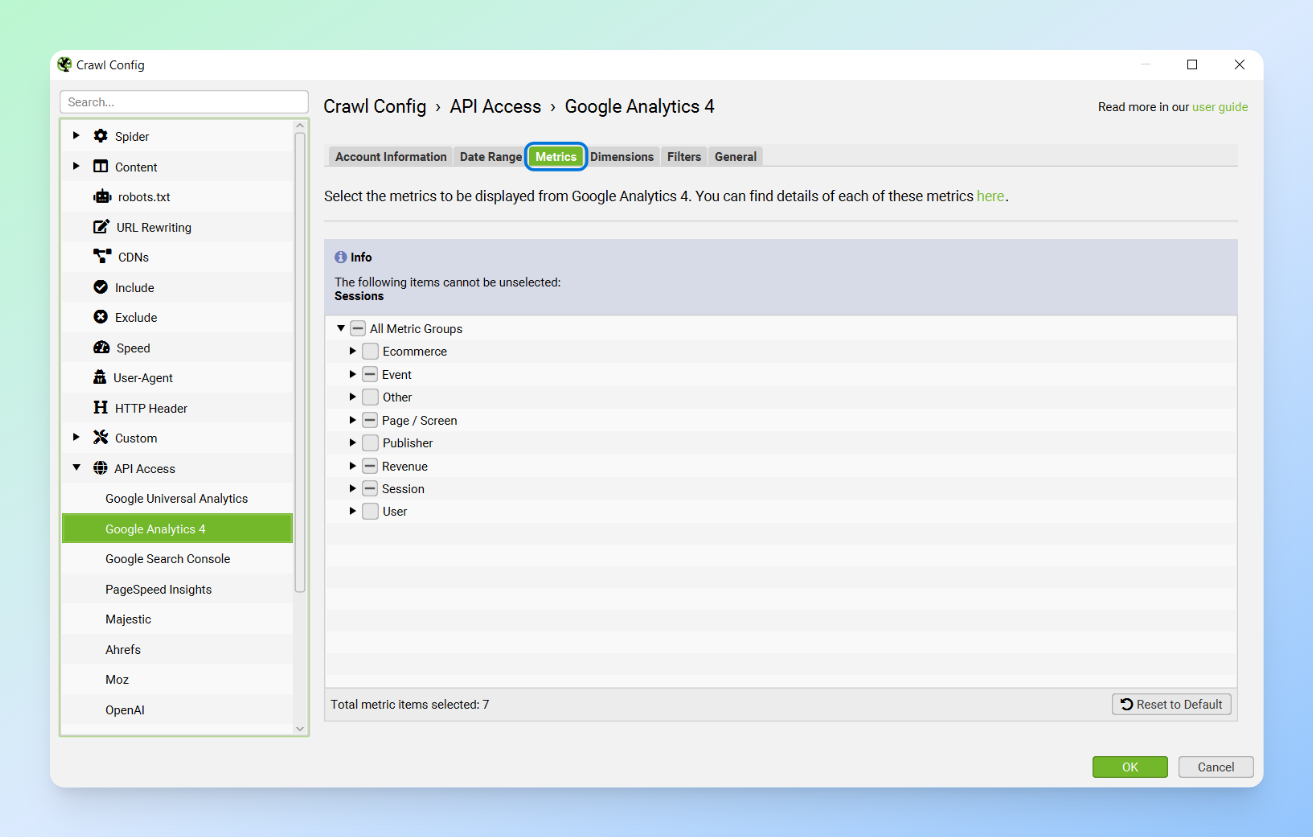Screen dimensions: 1313x837
Task: Check the User metric group checkbox
Action: tap(371, 512)
